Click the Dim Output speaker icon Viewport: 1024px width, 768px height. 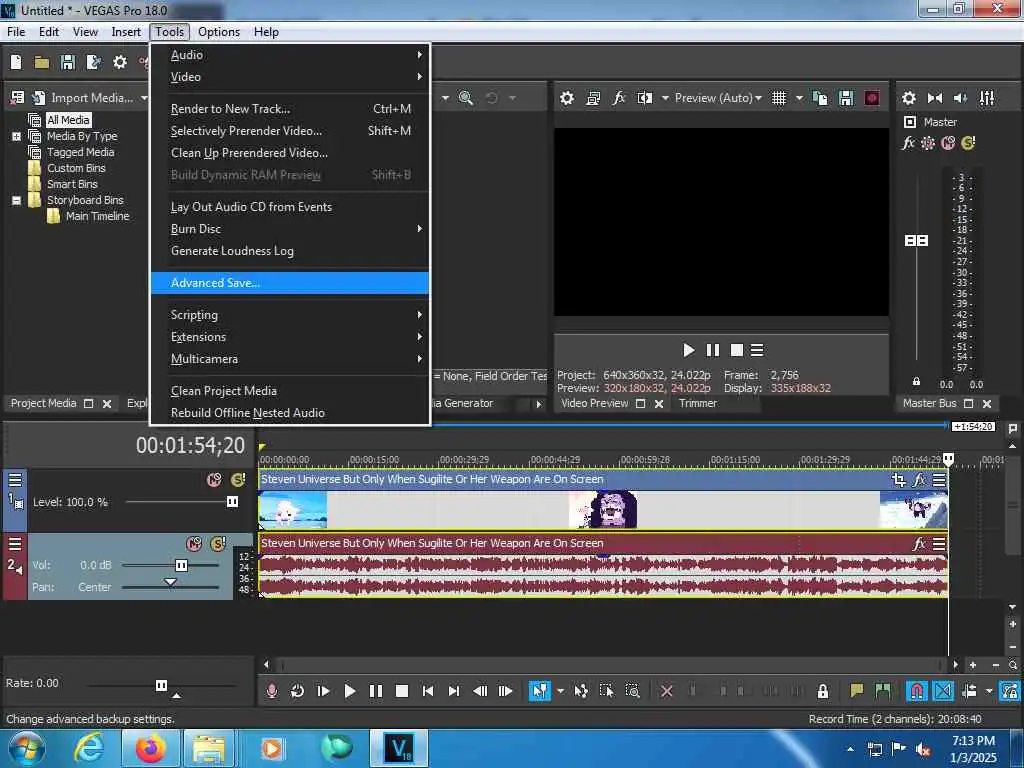click(x=960, y=98)
